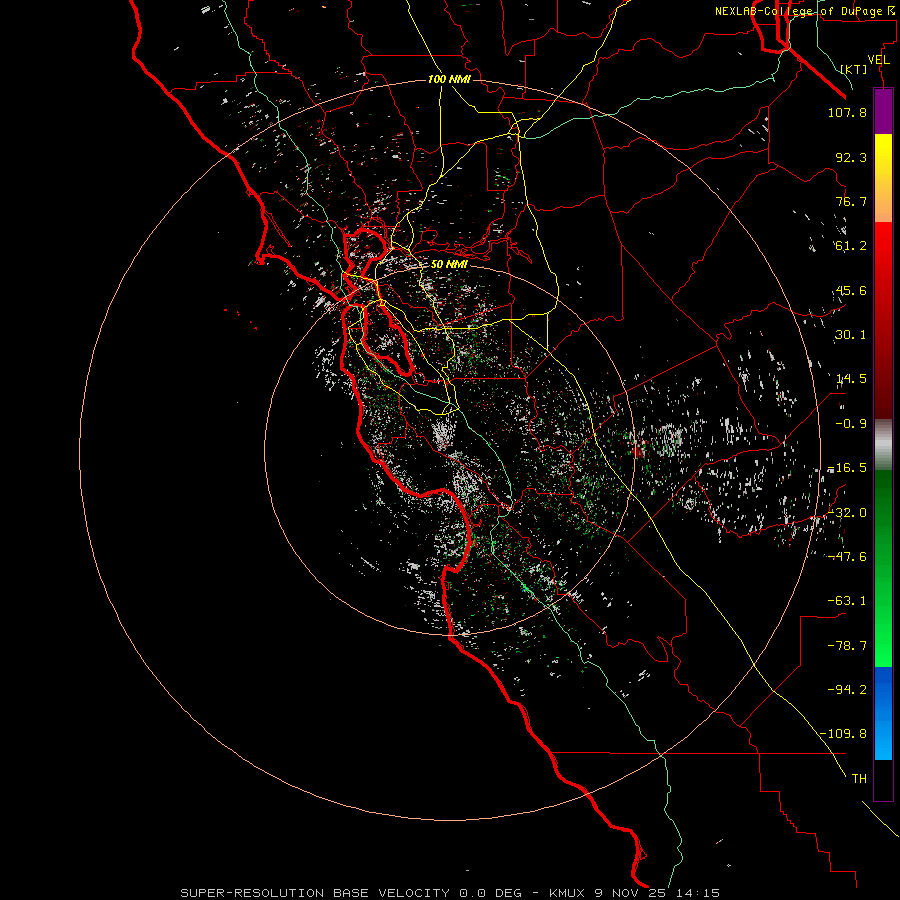Viewport: 900px width, 900px height.
Task: Click the -32.0 velocity scale value
Action: [x=847, y=513]
